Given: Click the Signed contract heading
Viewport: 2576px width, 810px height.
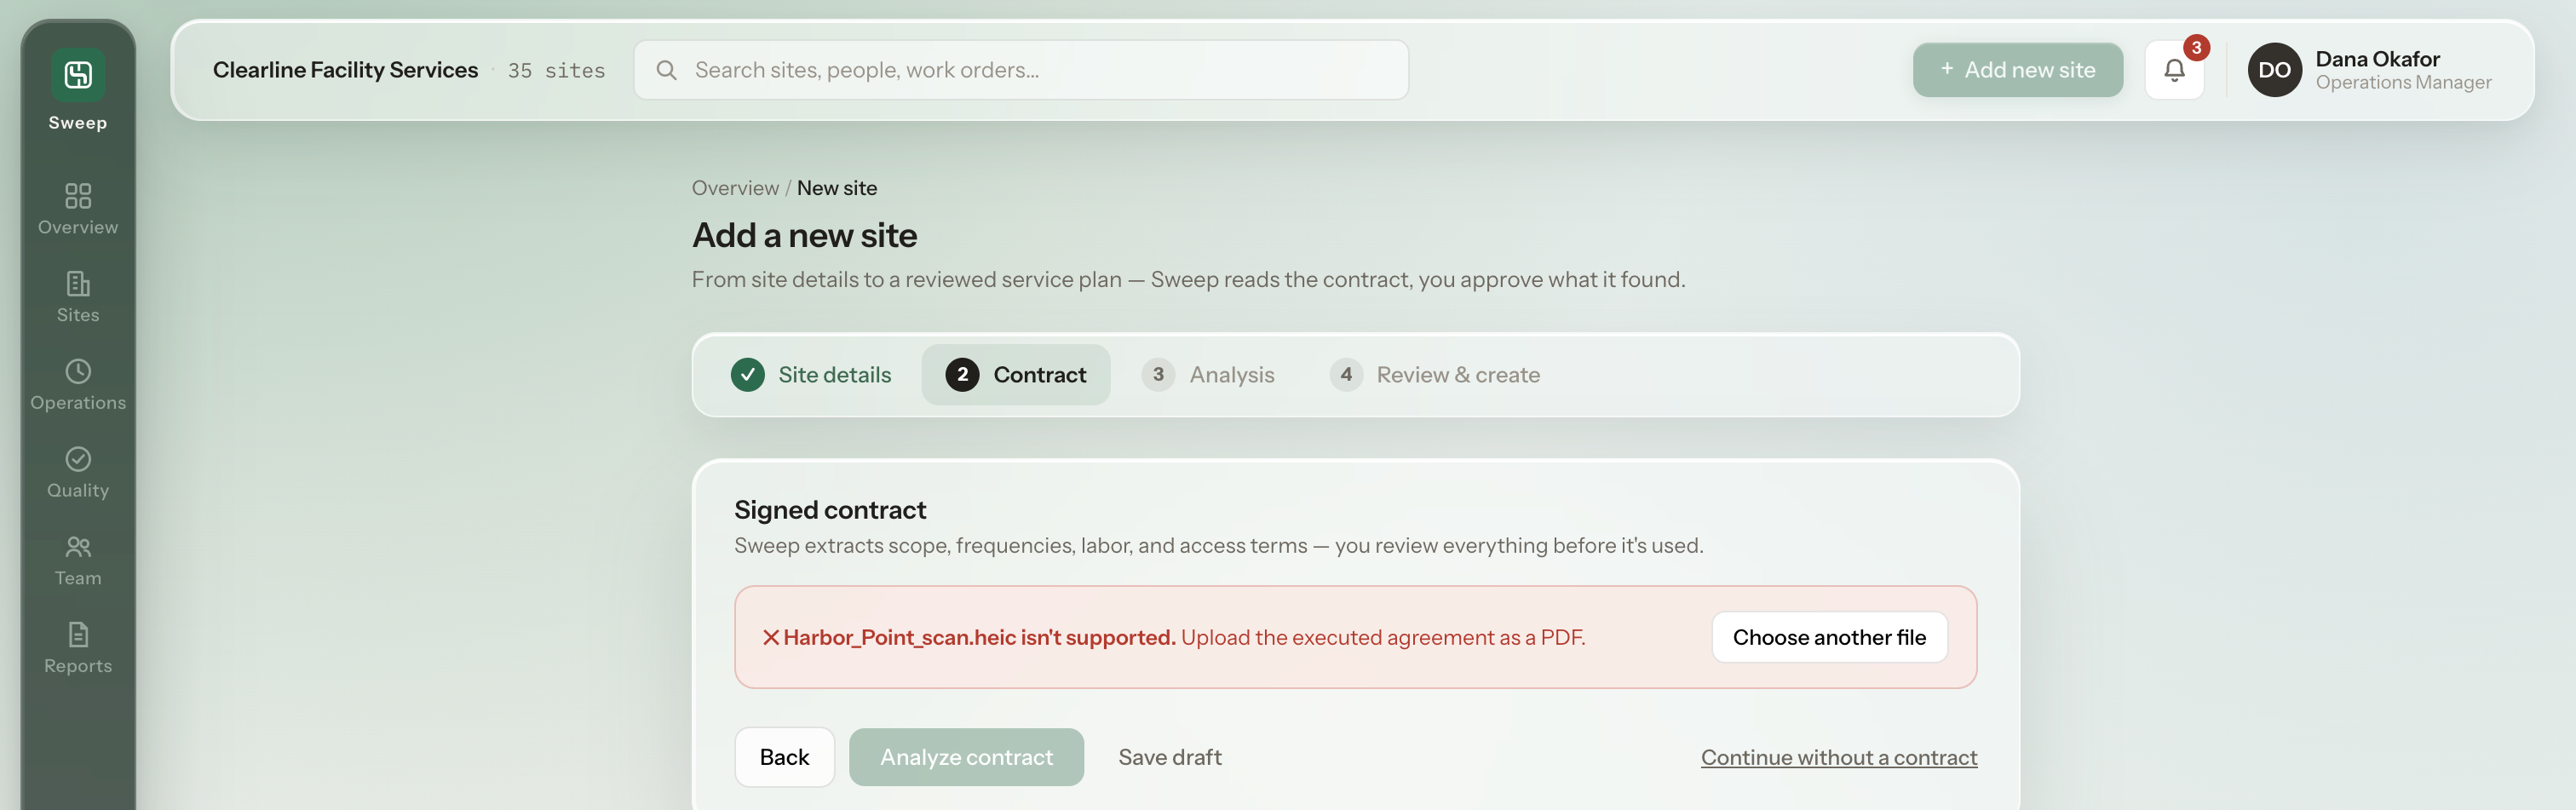Looking at the screenshot, I should coord(830,510).
